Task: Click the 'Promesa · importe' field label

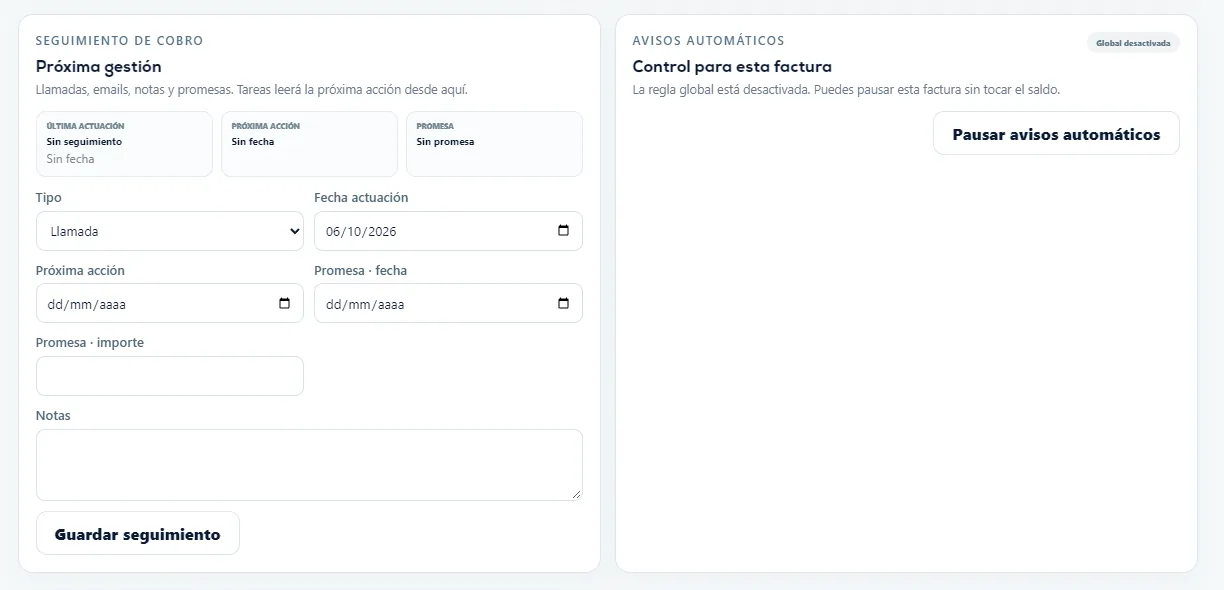Action: point(90,342)
